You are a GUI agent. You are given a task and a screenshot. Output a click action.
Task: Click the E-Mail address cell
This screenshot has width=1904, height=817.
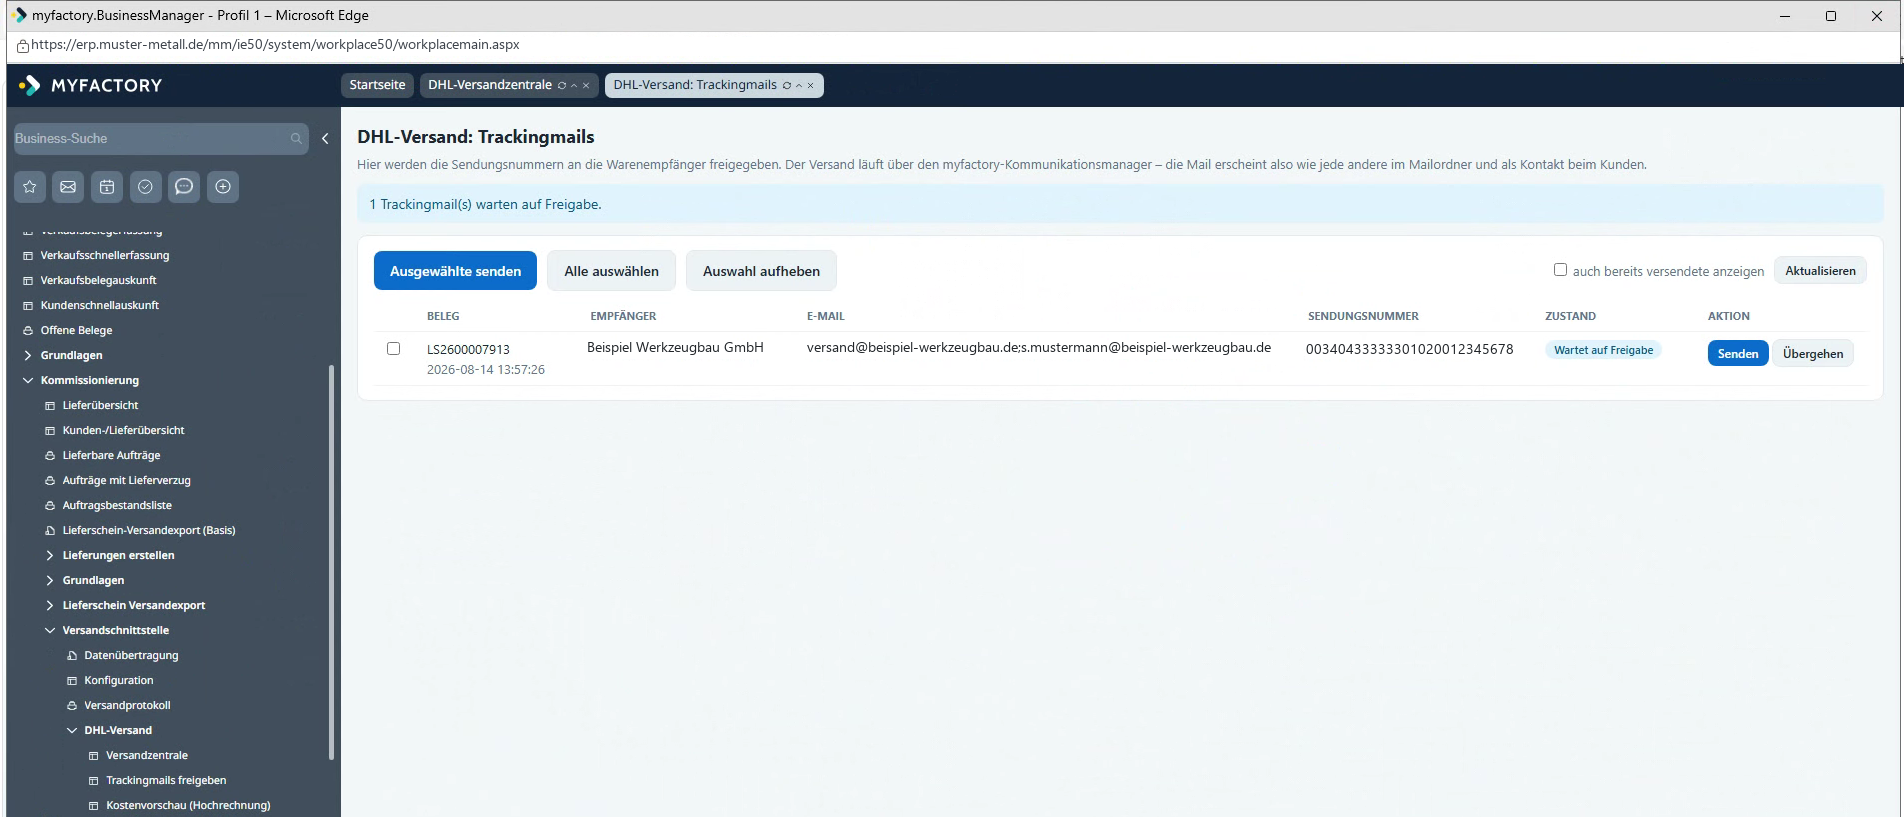tap(1039, 348)
